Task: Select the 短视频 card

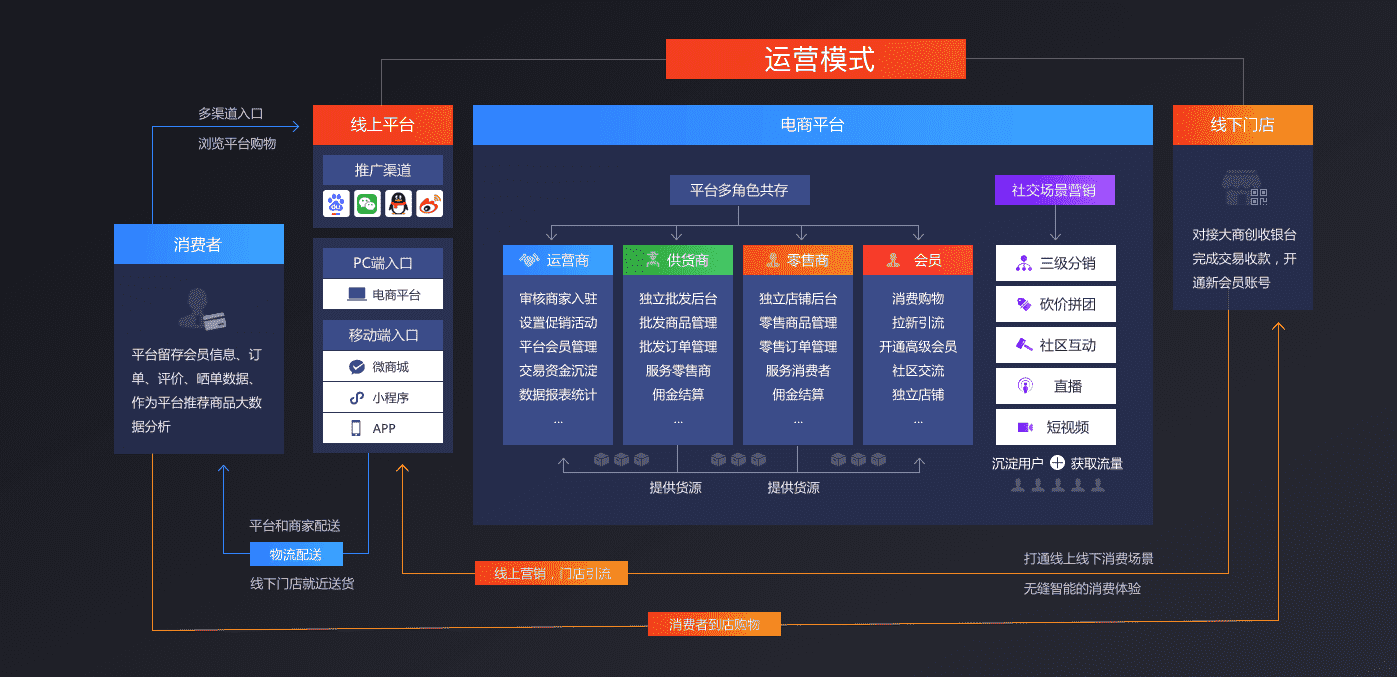Action: click(1056, 427)
